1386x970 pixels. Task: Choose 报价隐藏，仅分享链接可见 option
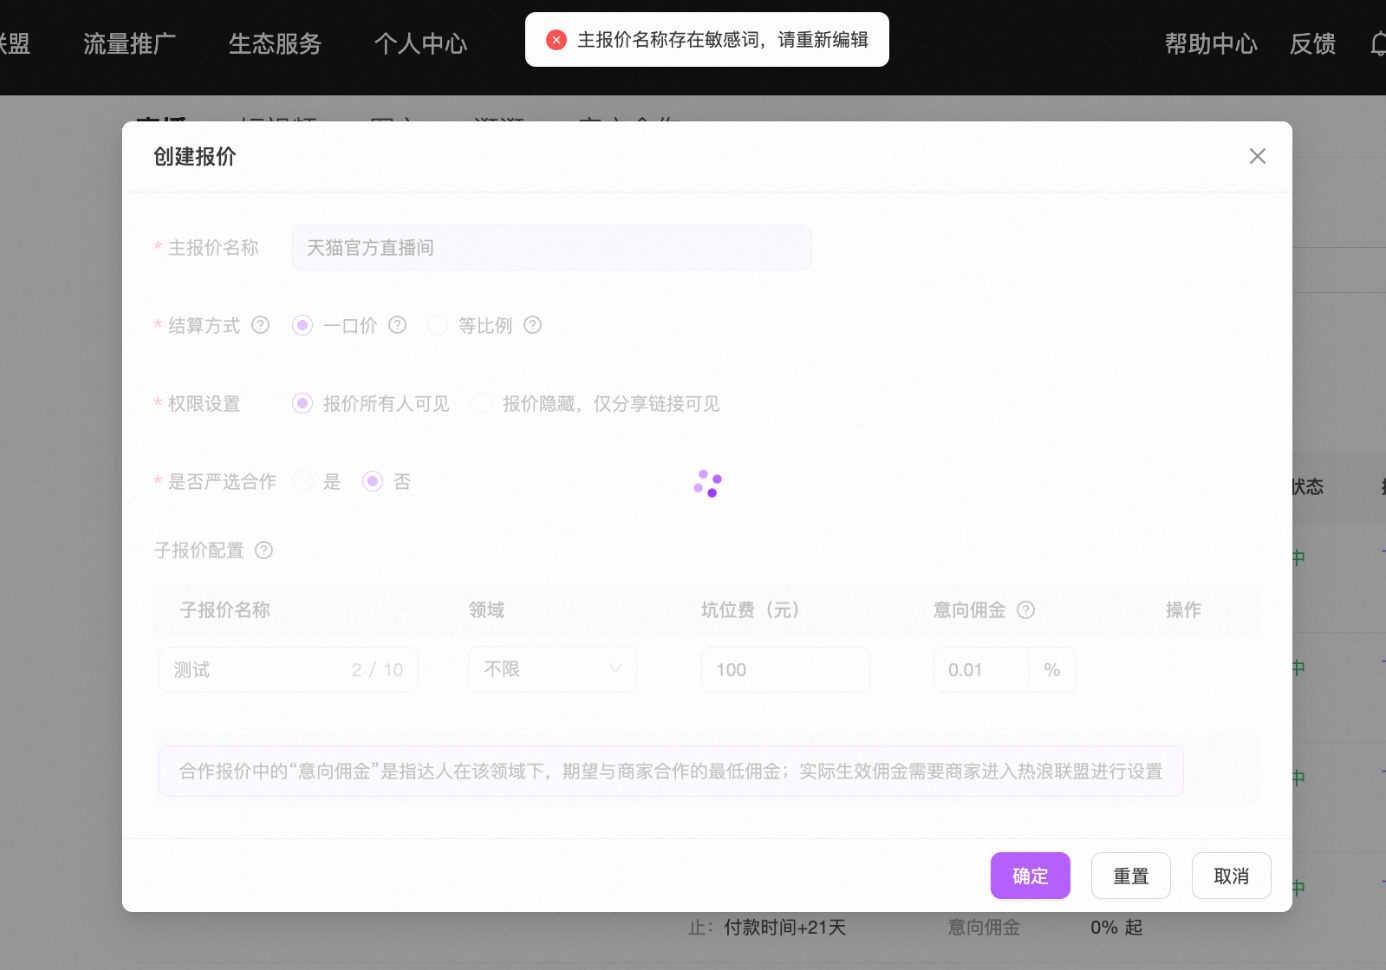[482, 403]
